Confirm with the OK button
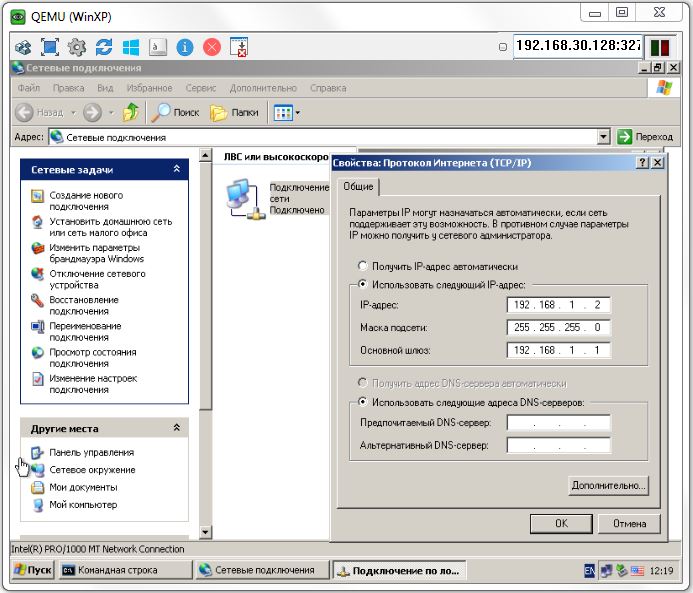 pos(561,524)
